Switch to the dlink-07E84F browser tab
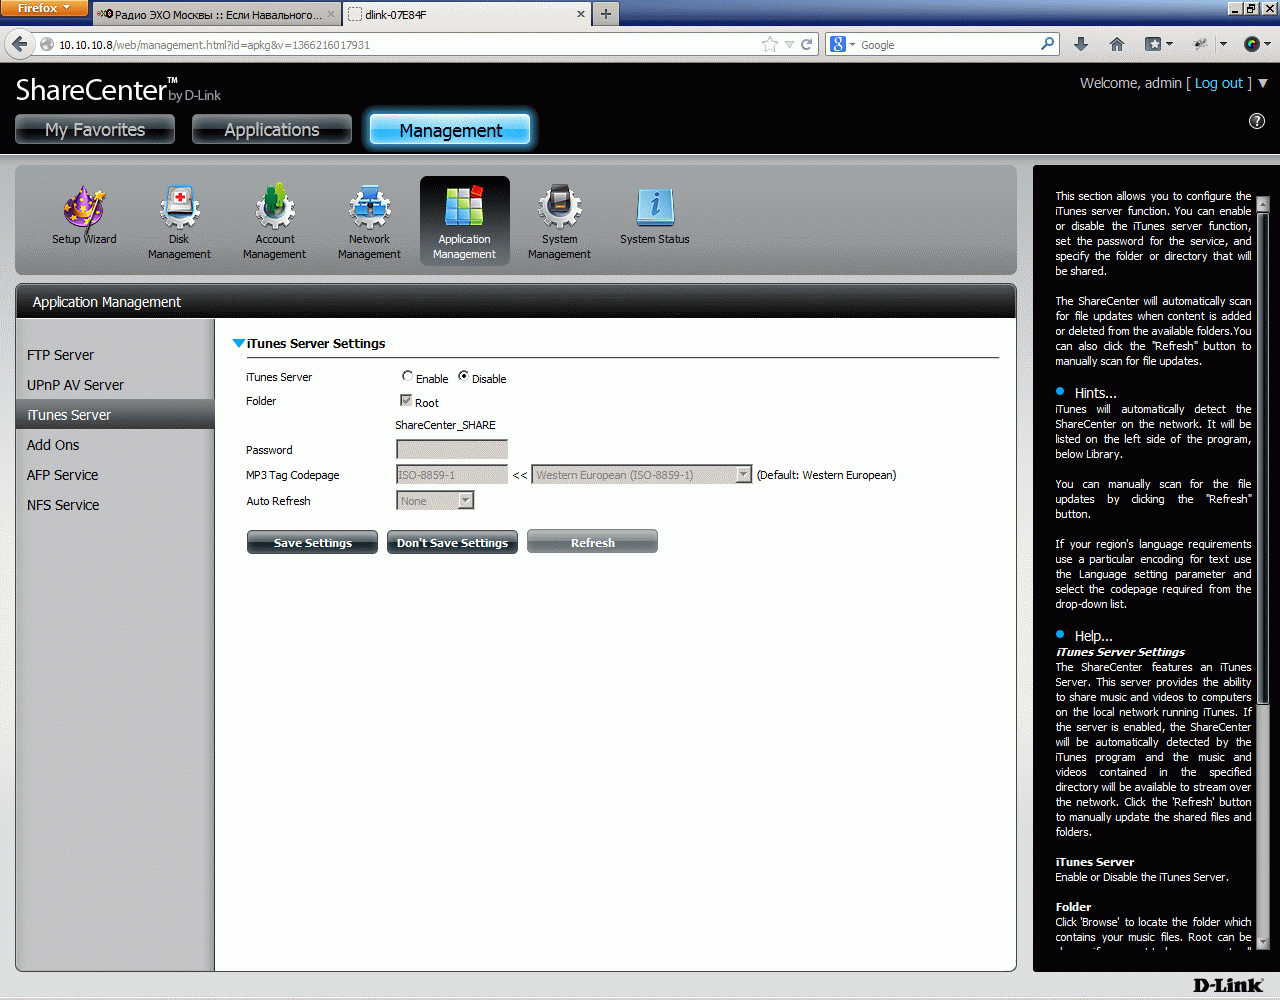This screenshot has height=1000, width=1280. pyautogui.click(x=466, y=14)
